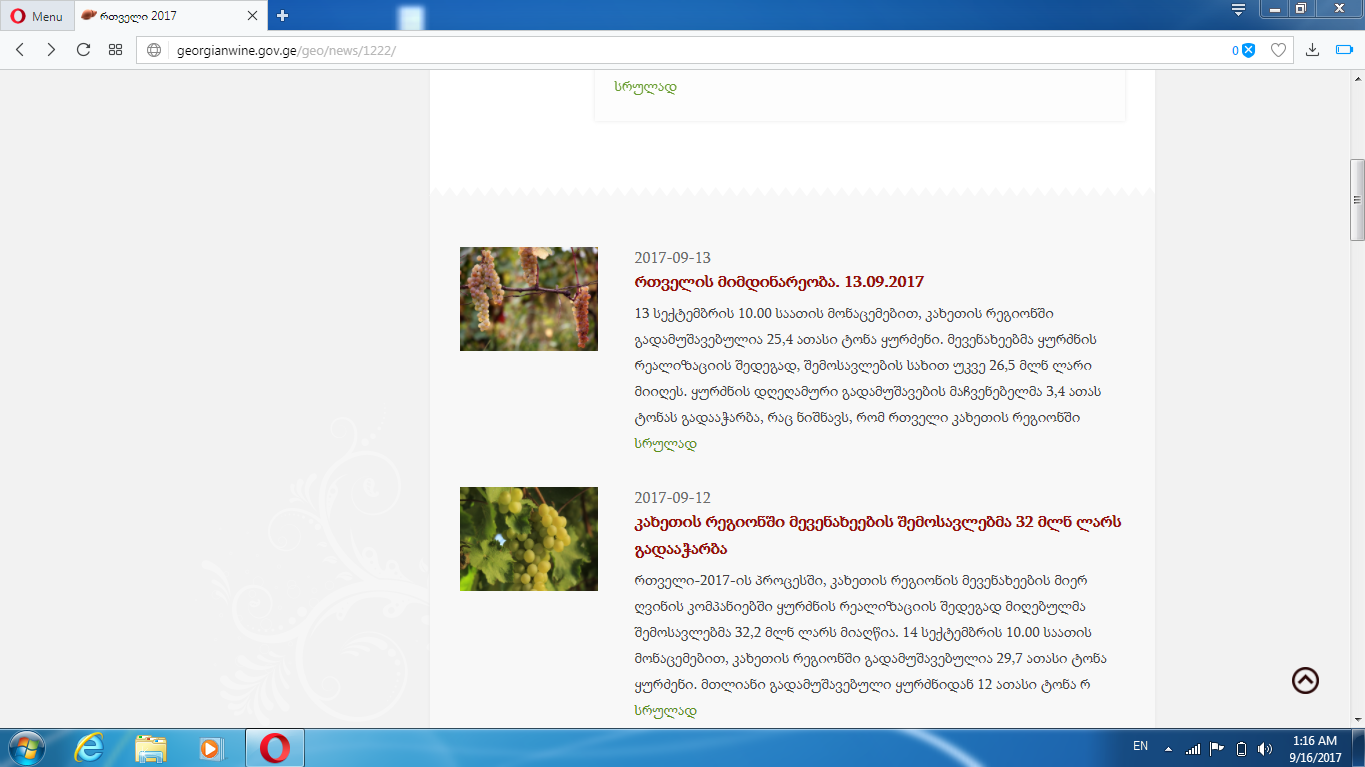Click the date 2017-09-13
The image size is (1365, 767).
tap(673, 258)
